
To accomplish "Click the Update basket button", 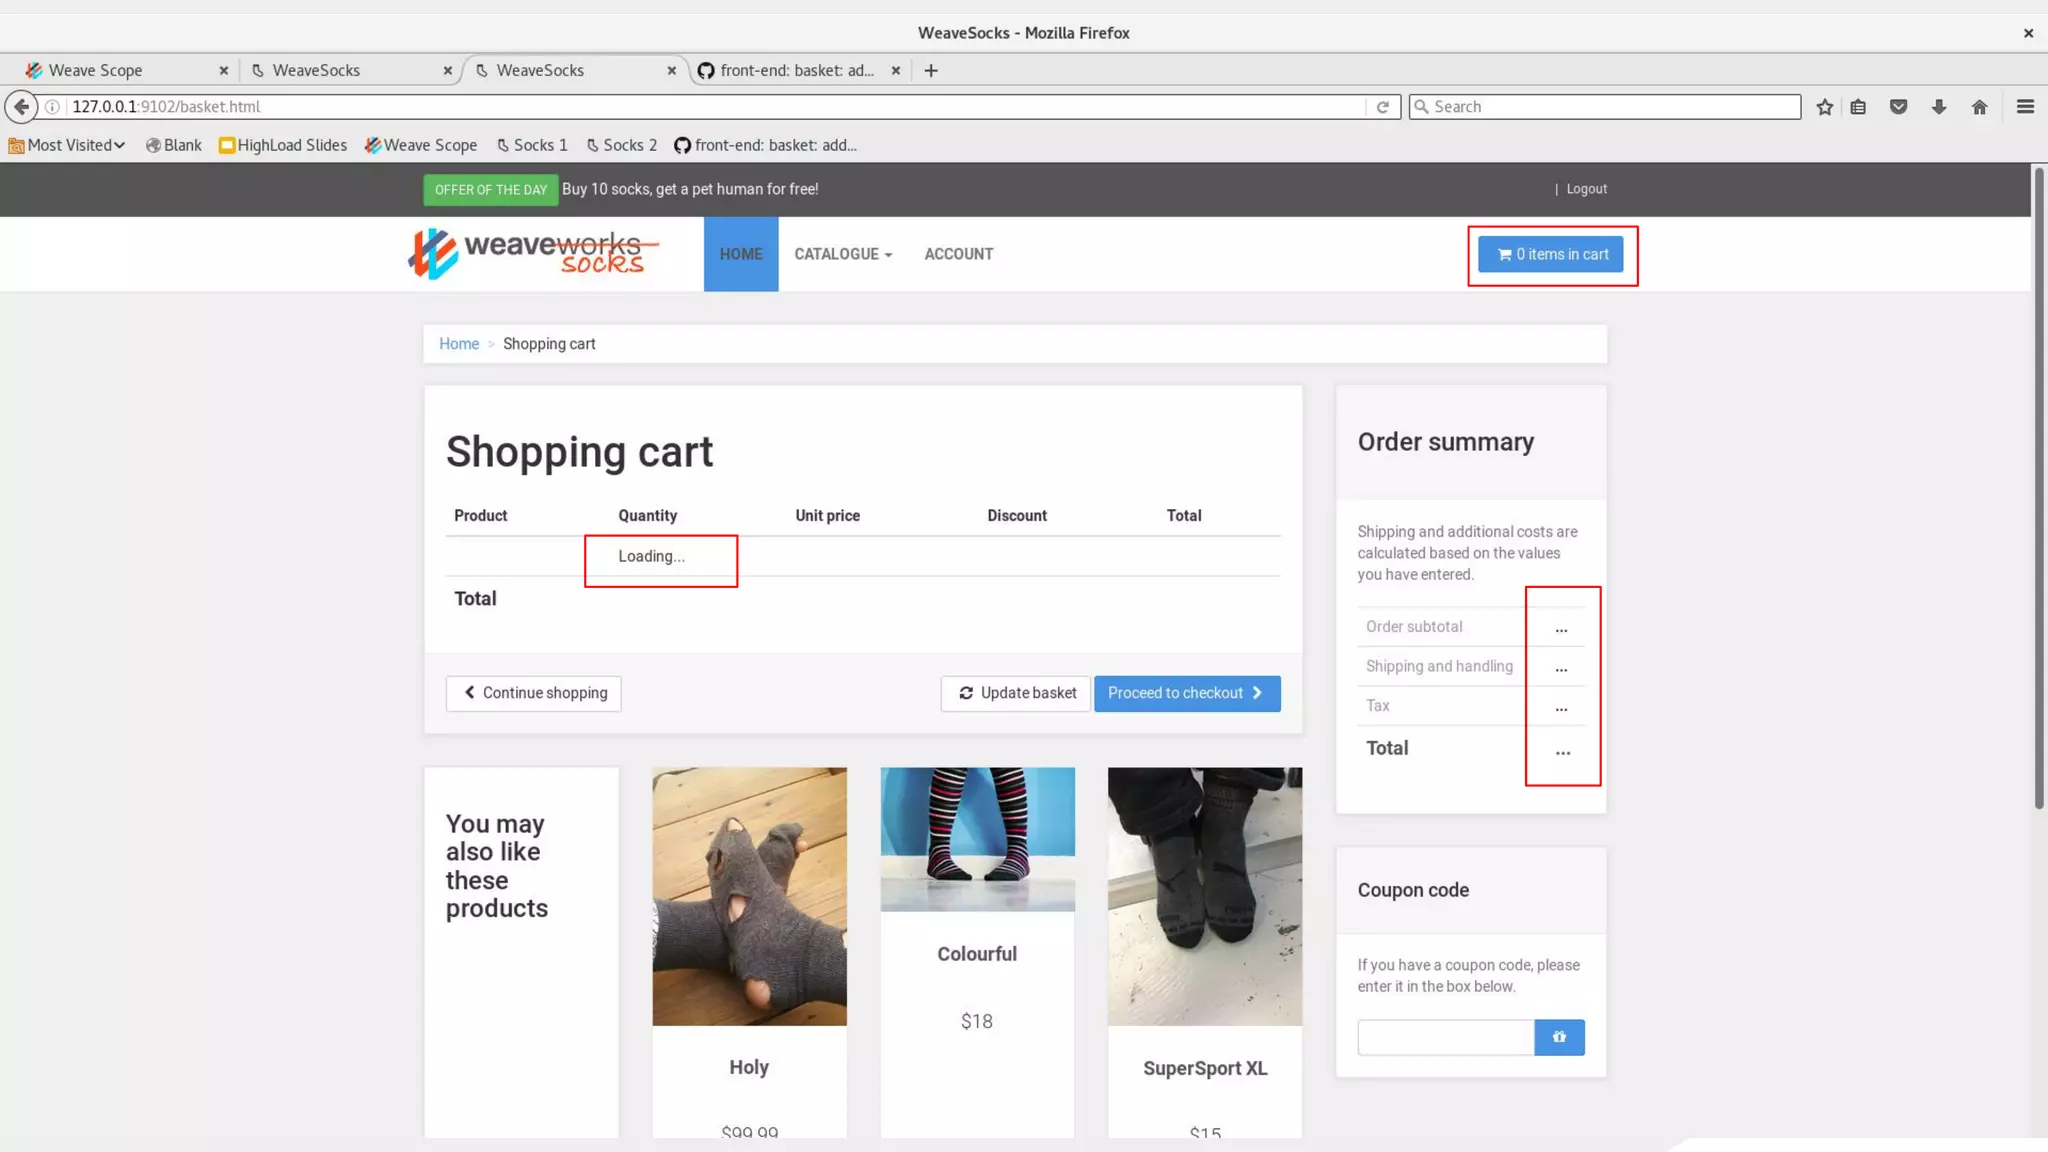I will [x=1015, y=693].
